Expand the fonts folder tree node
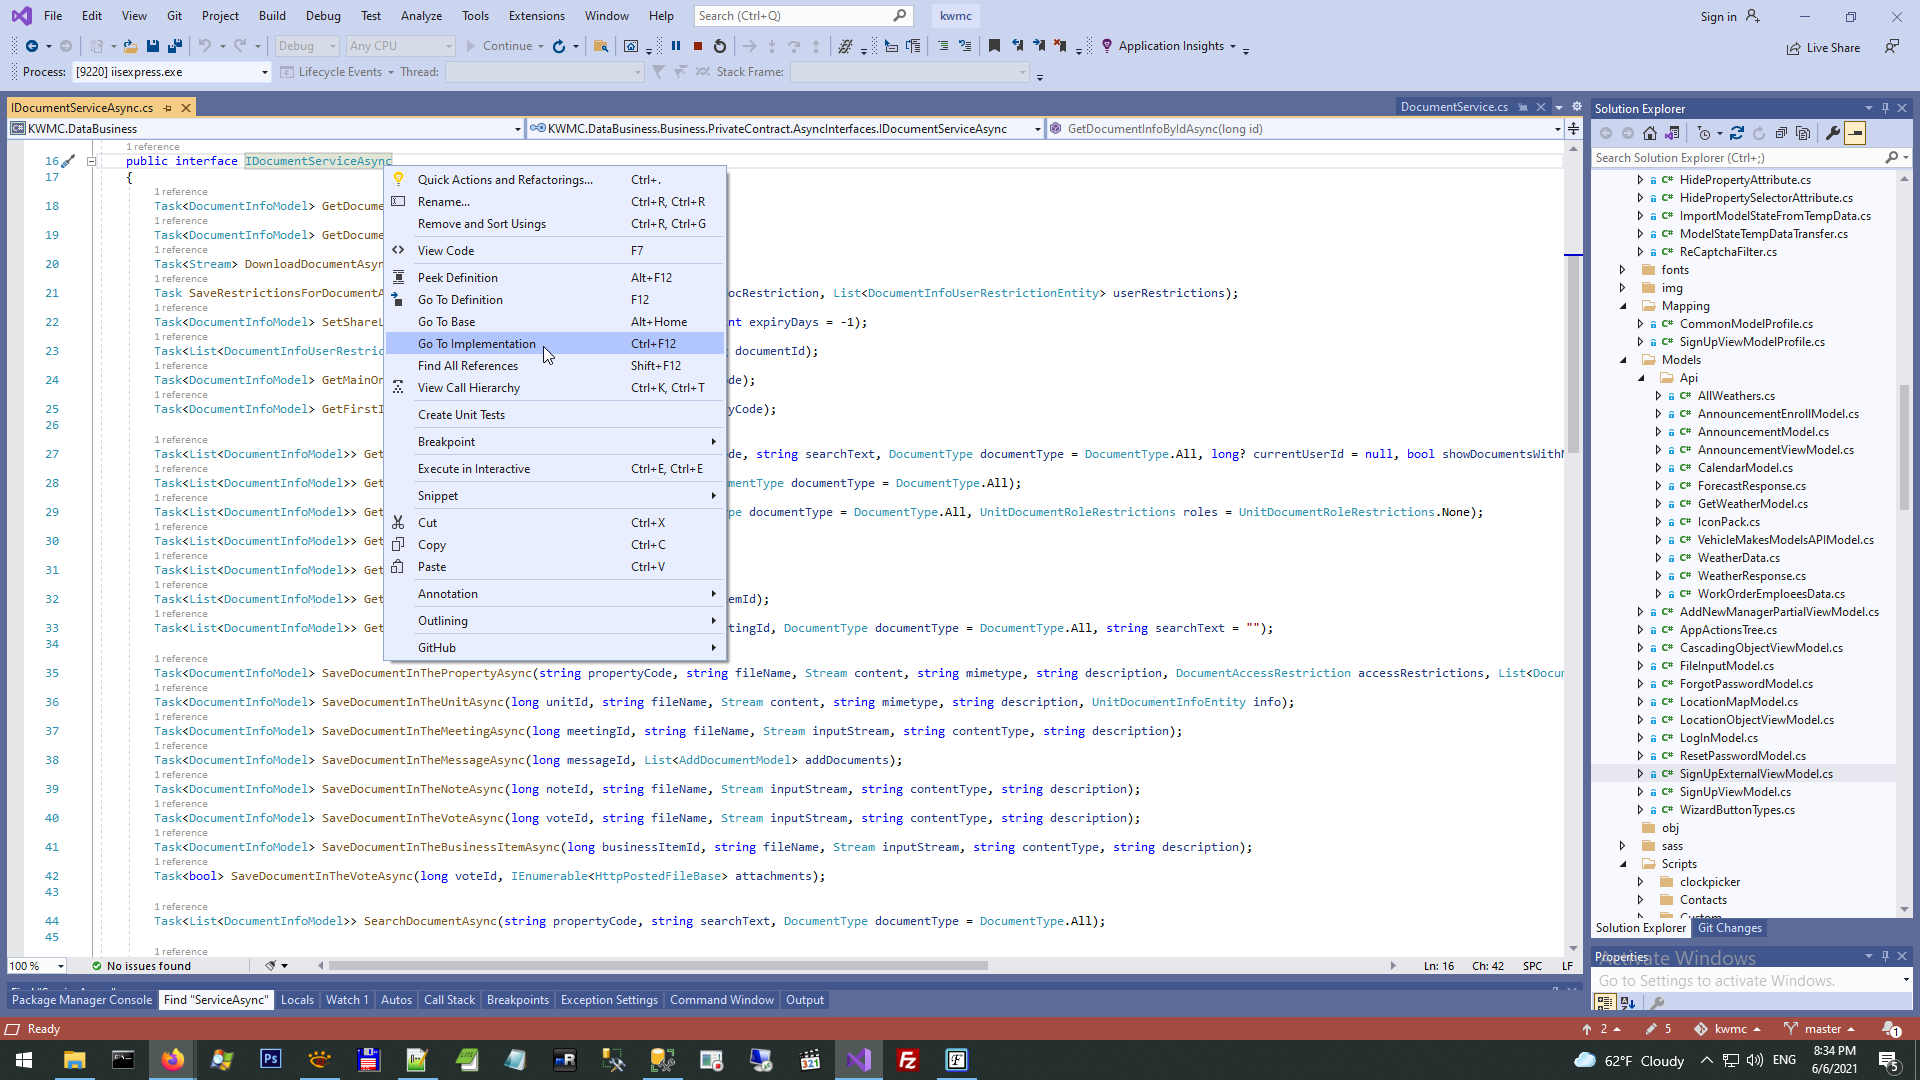Screen dimensions: 1920x1080 pos(1623,270)
